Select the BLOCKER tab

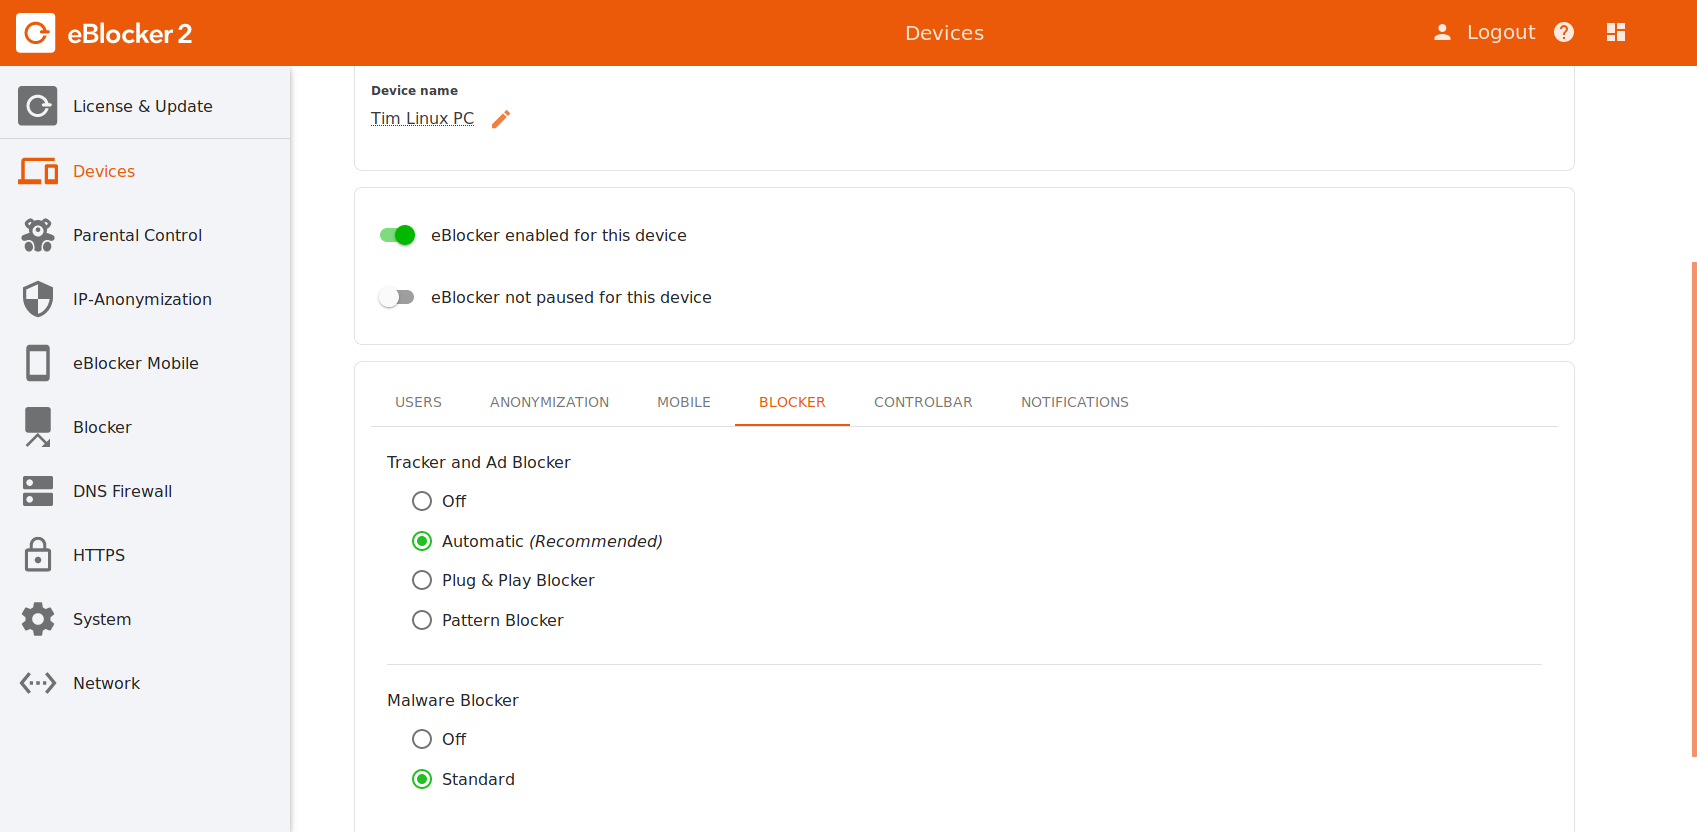[x=792, y=402]
